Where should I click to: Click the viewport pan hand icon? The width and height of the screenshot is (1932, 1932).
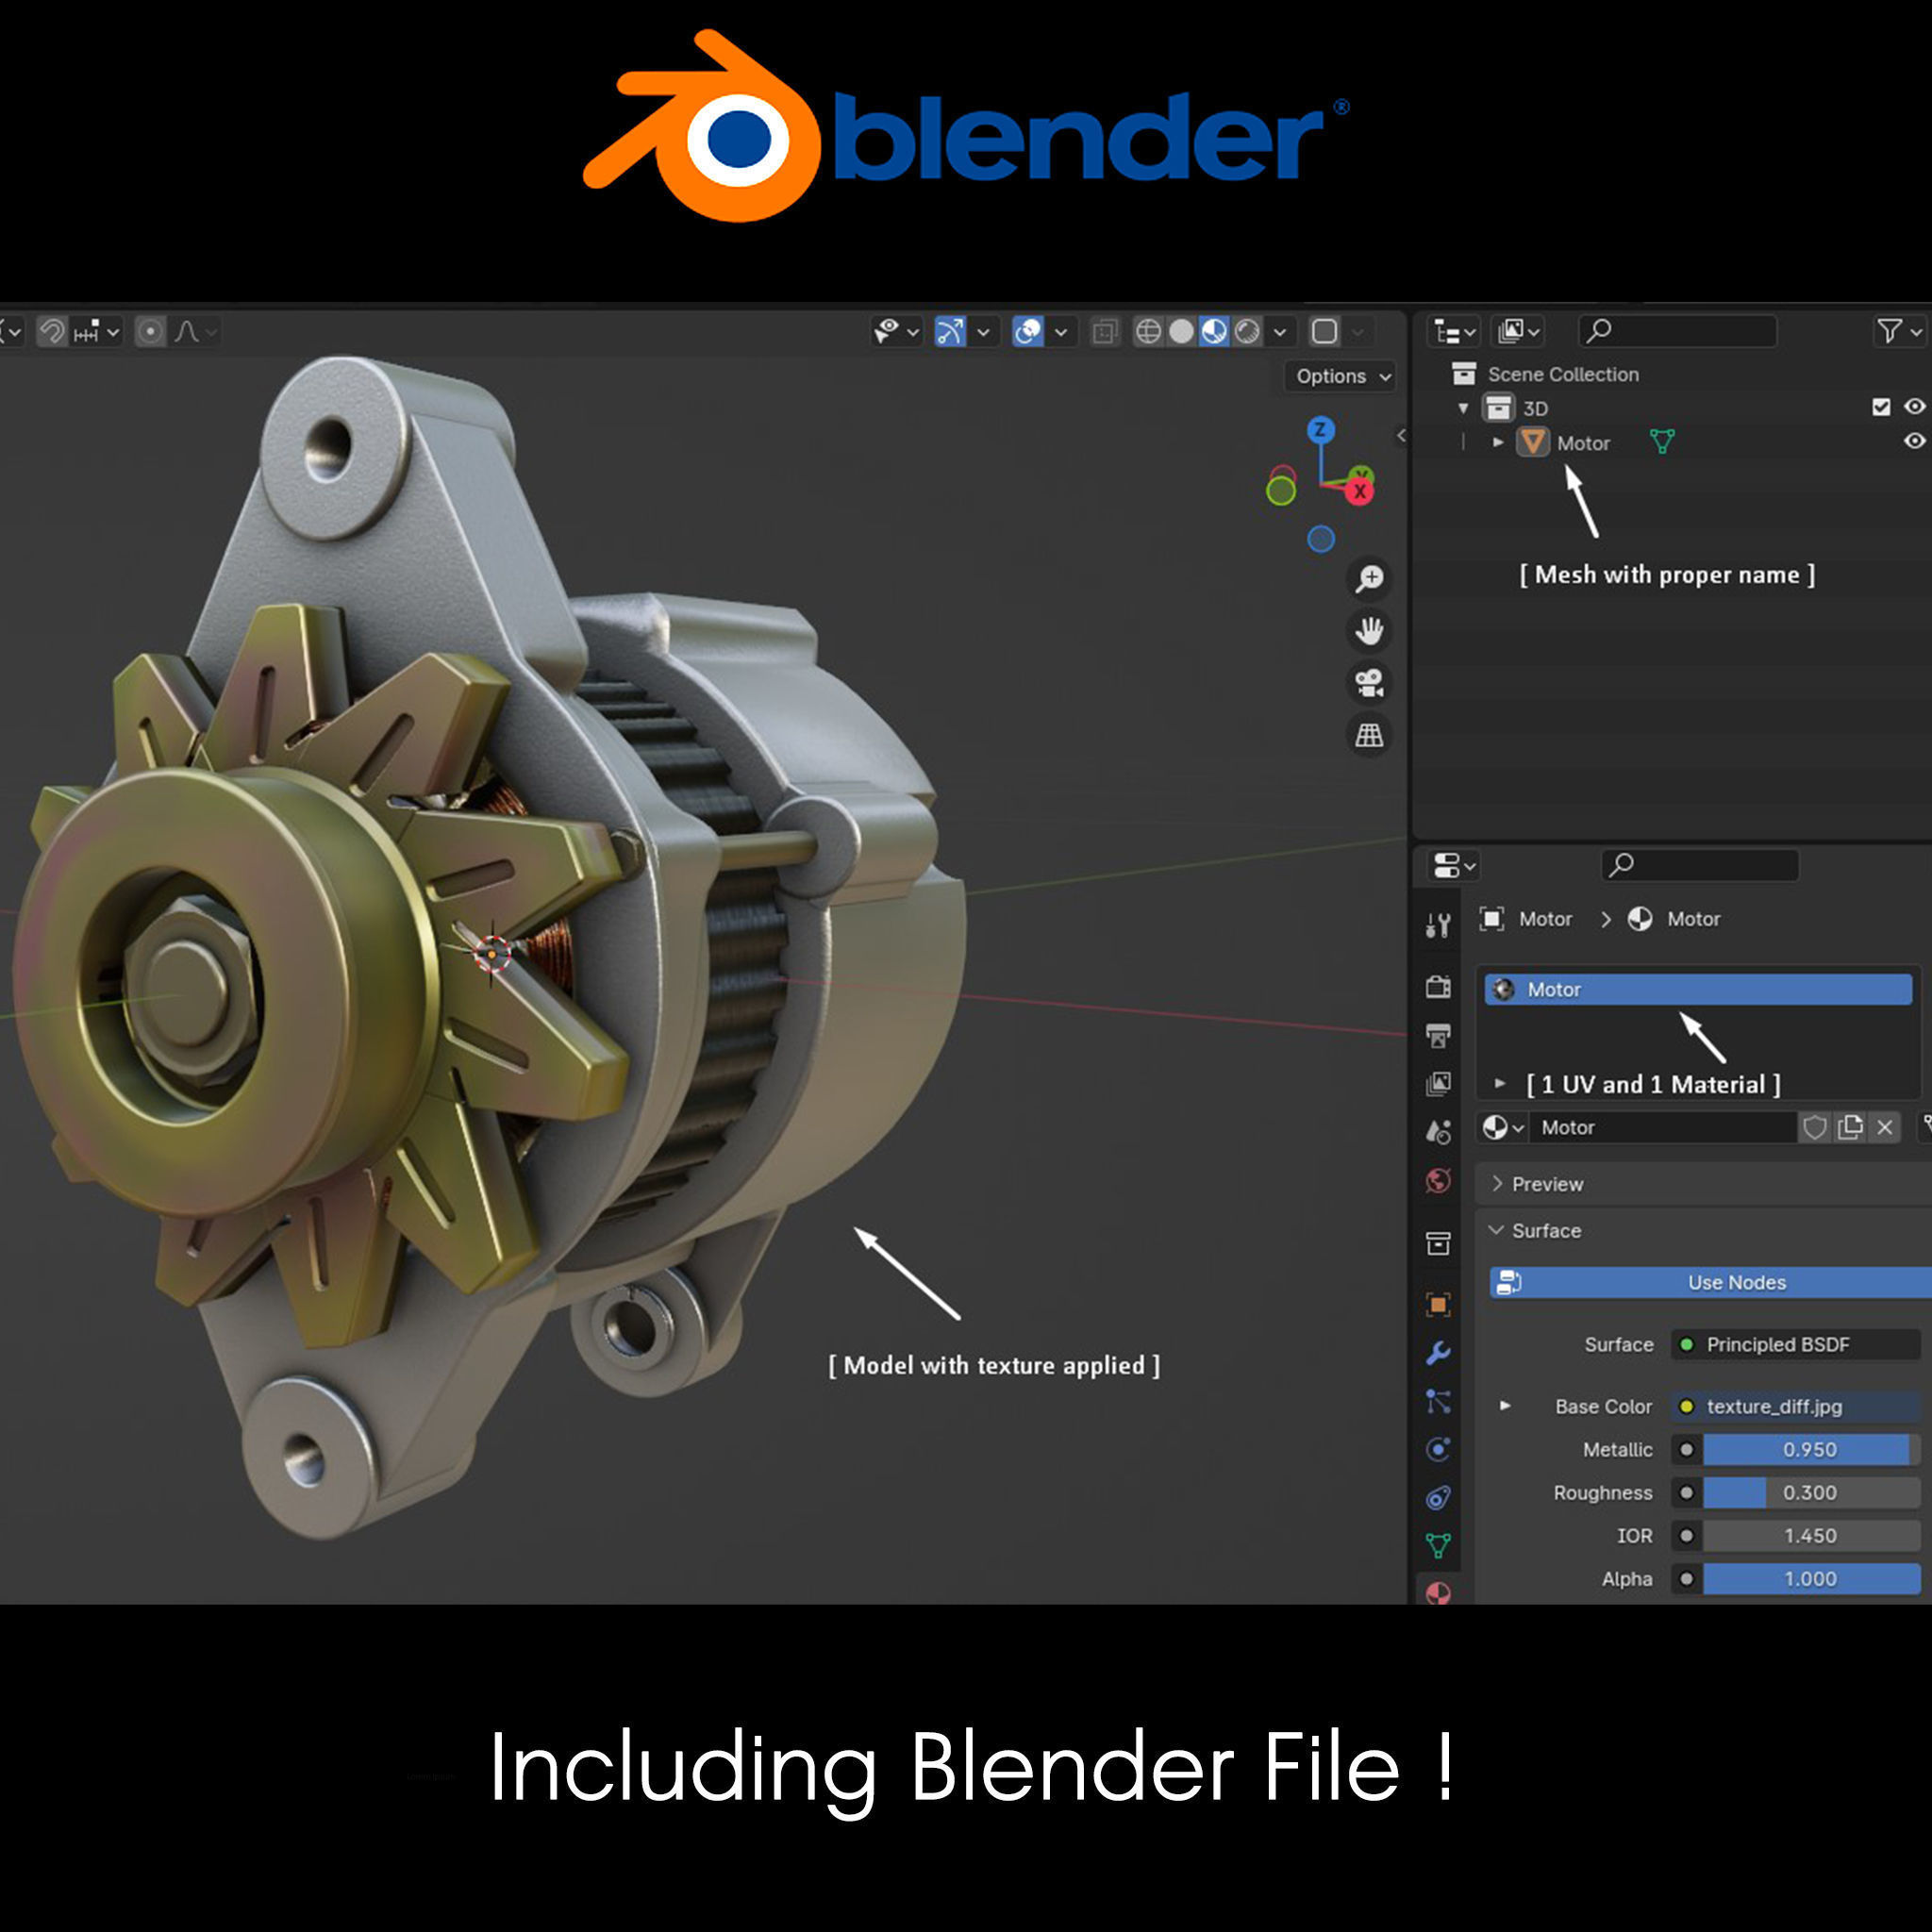(1369, 631)
